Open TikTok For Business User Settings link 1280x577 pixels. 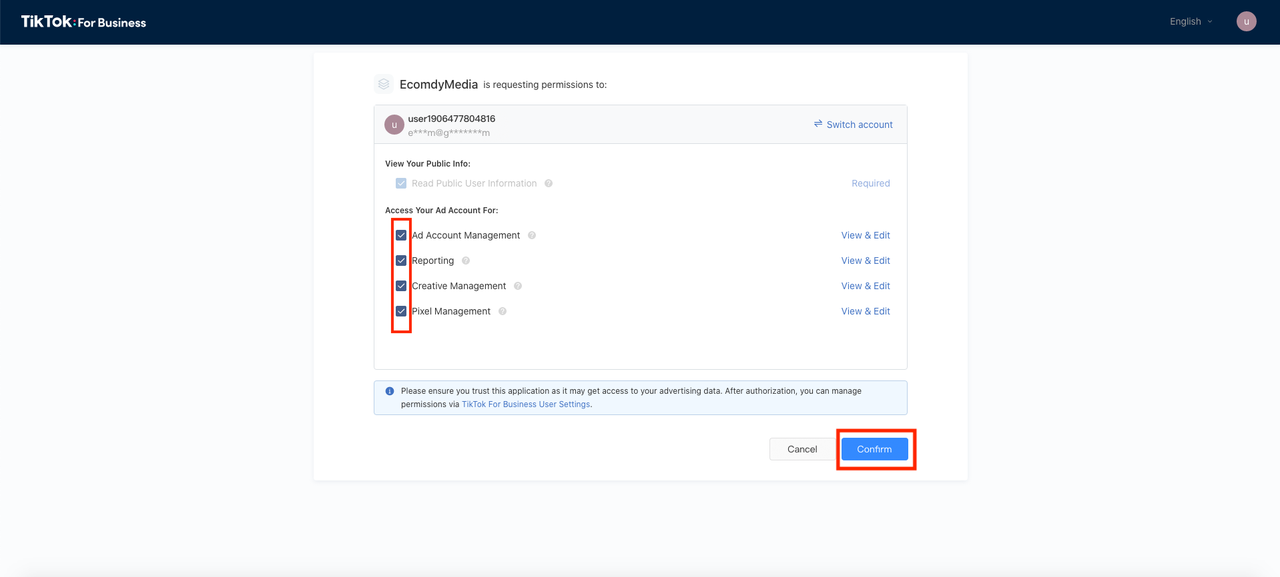[x=525, y=404]
